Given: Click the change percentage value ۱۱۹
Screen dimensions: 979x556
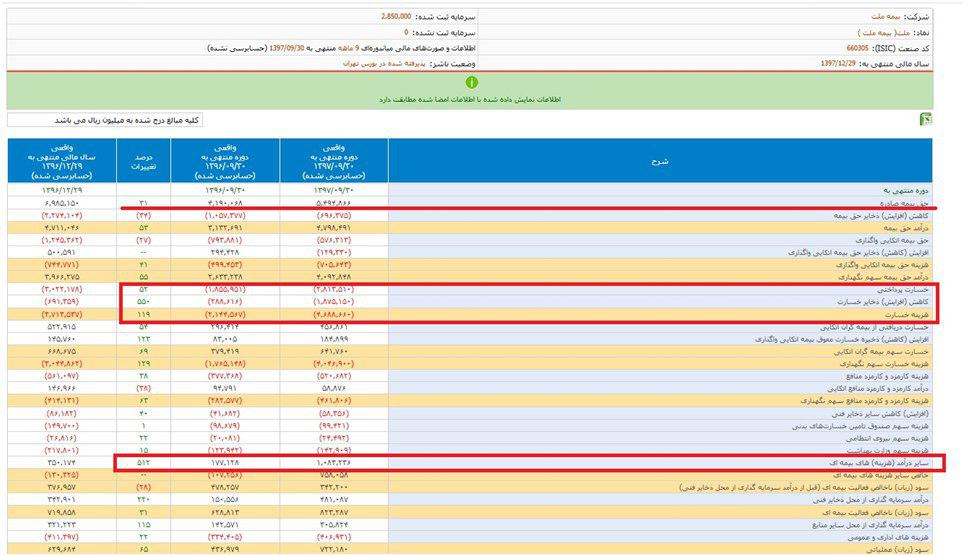Looking at the screenshot, I should 144,315.
